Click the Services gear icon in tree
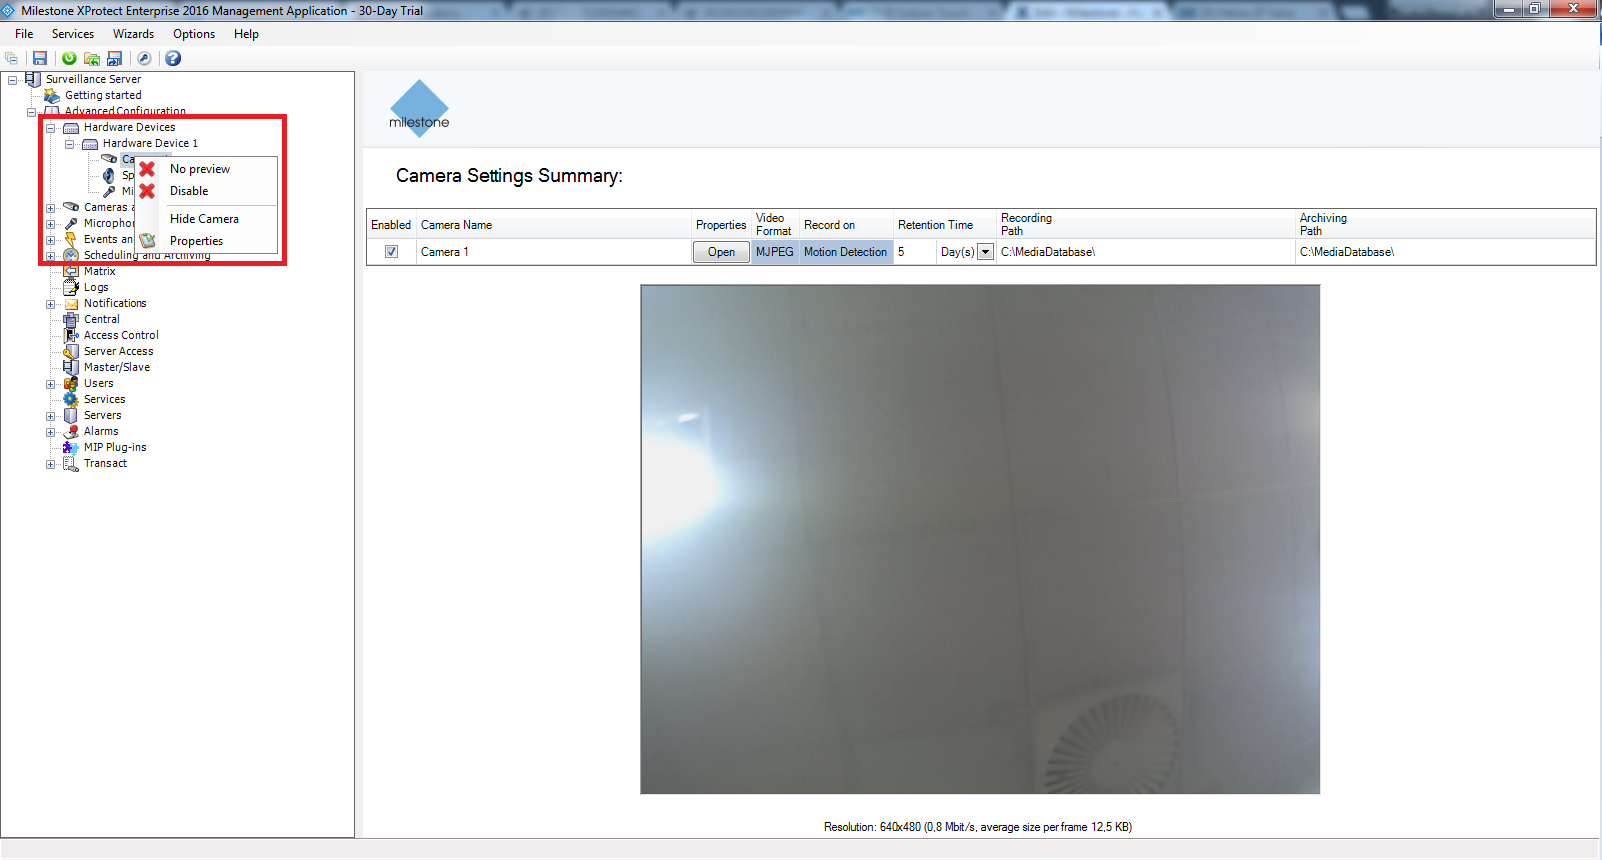 pyautogui.click(x=71, y=399)
